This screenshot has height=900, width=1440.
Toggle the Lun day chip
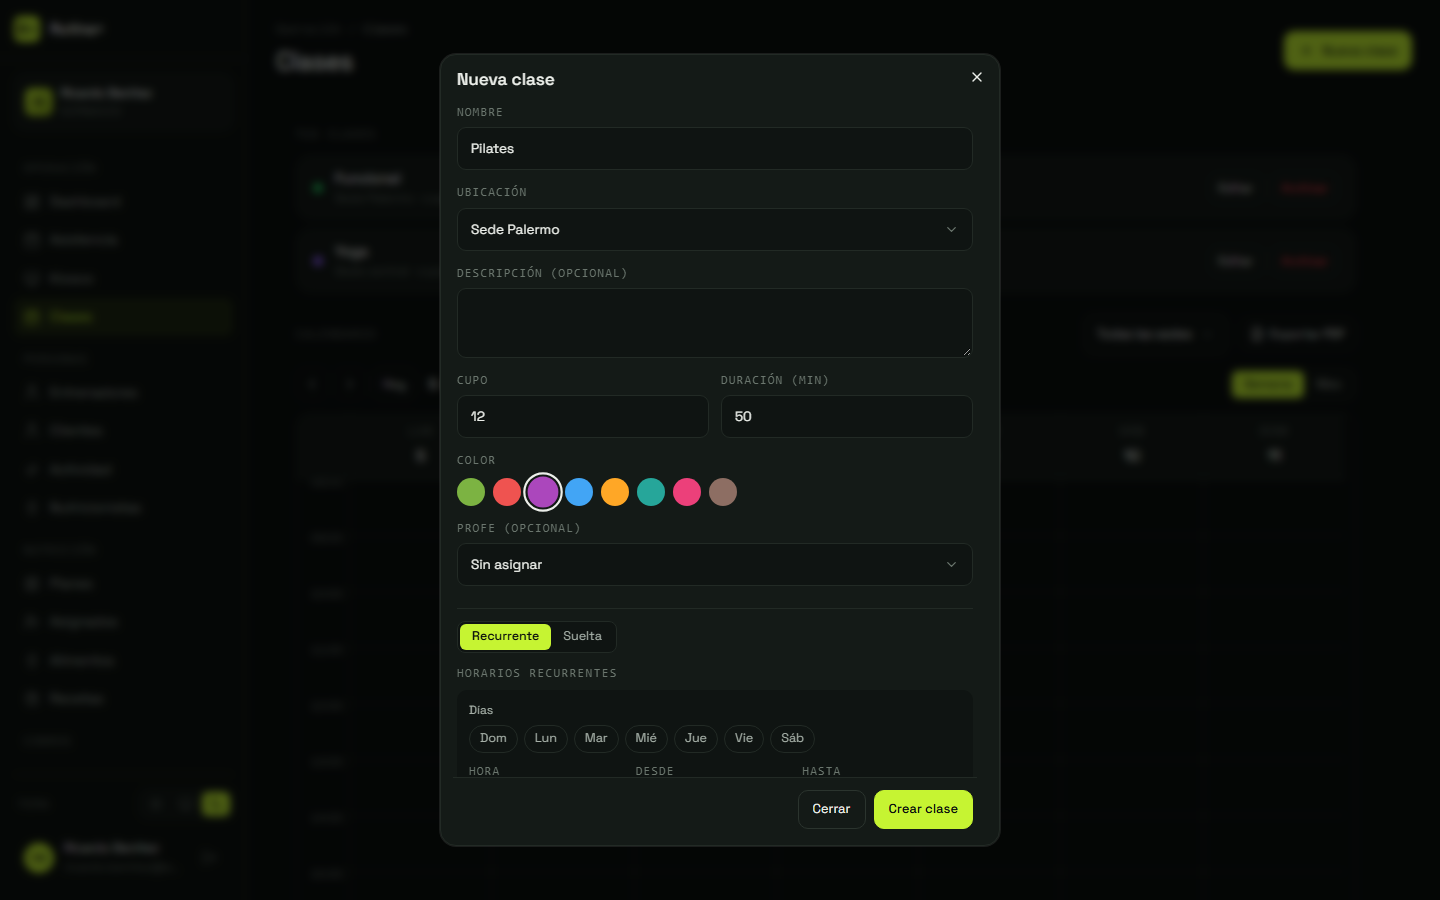tap(546, 738)
